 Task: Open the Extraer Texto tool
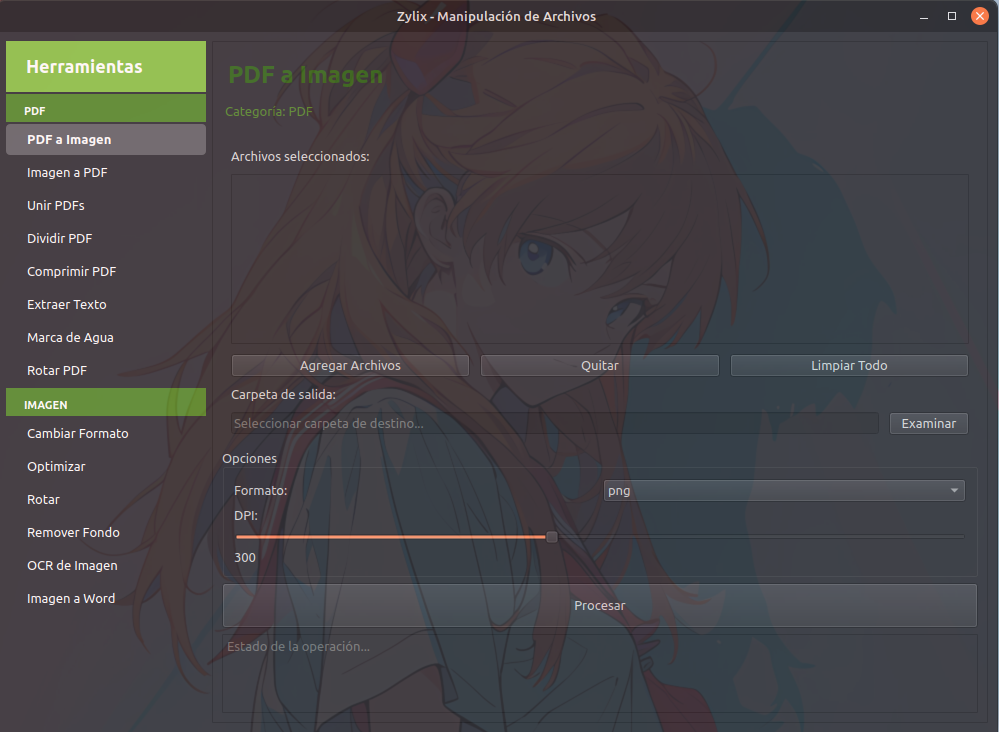(x=106, y=305)
